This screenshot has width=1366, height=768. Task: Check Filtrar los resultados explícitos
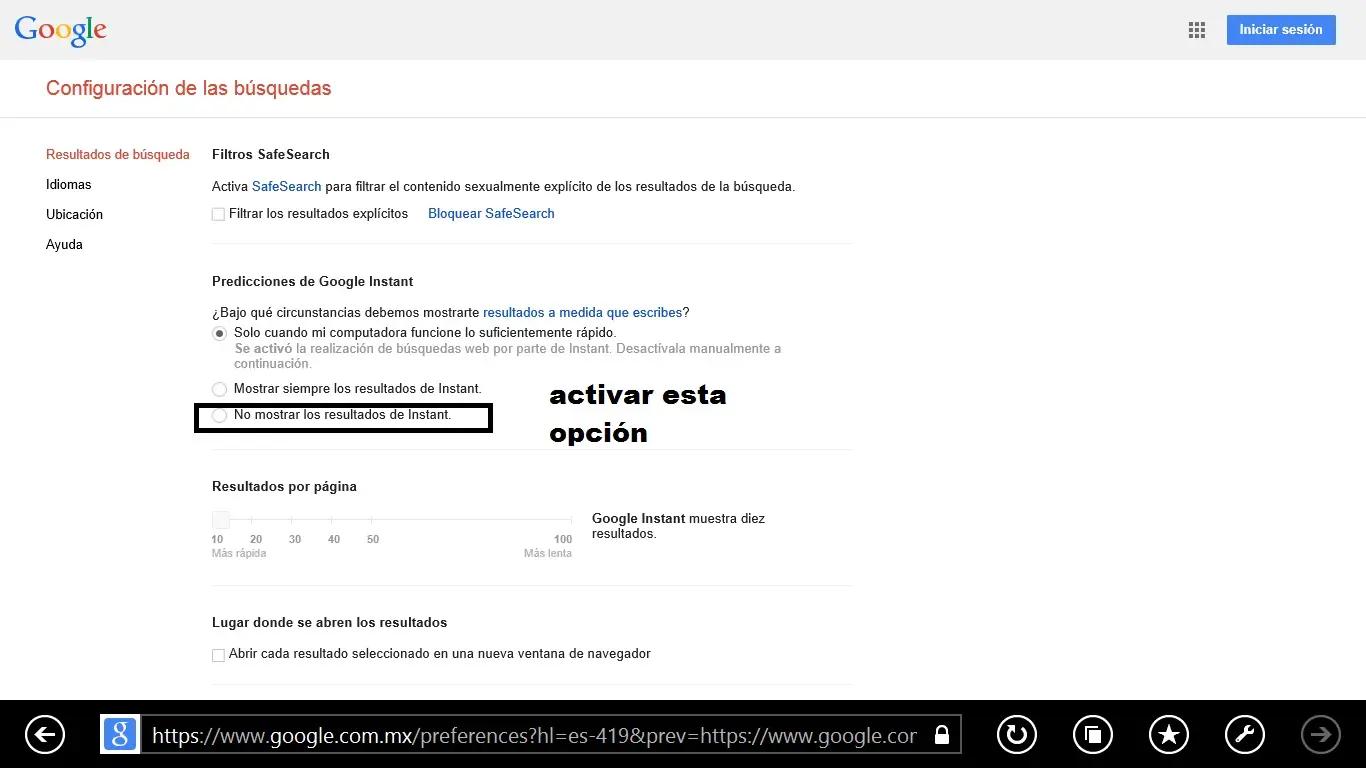pyautogui.click(x=218, y=214)
